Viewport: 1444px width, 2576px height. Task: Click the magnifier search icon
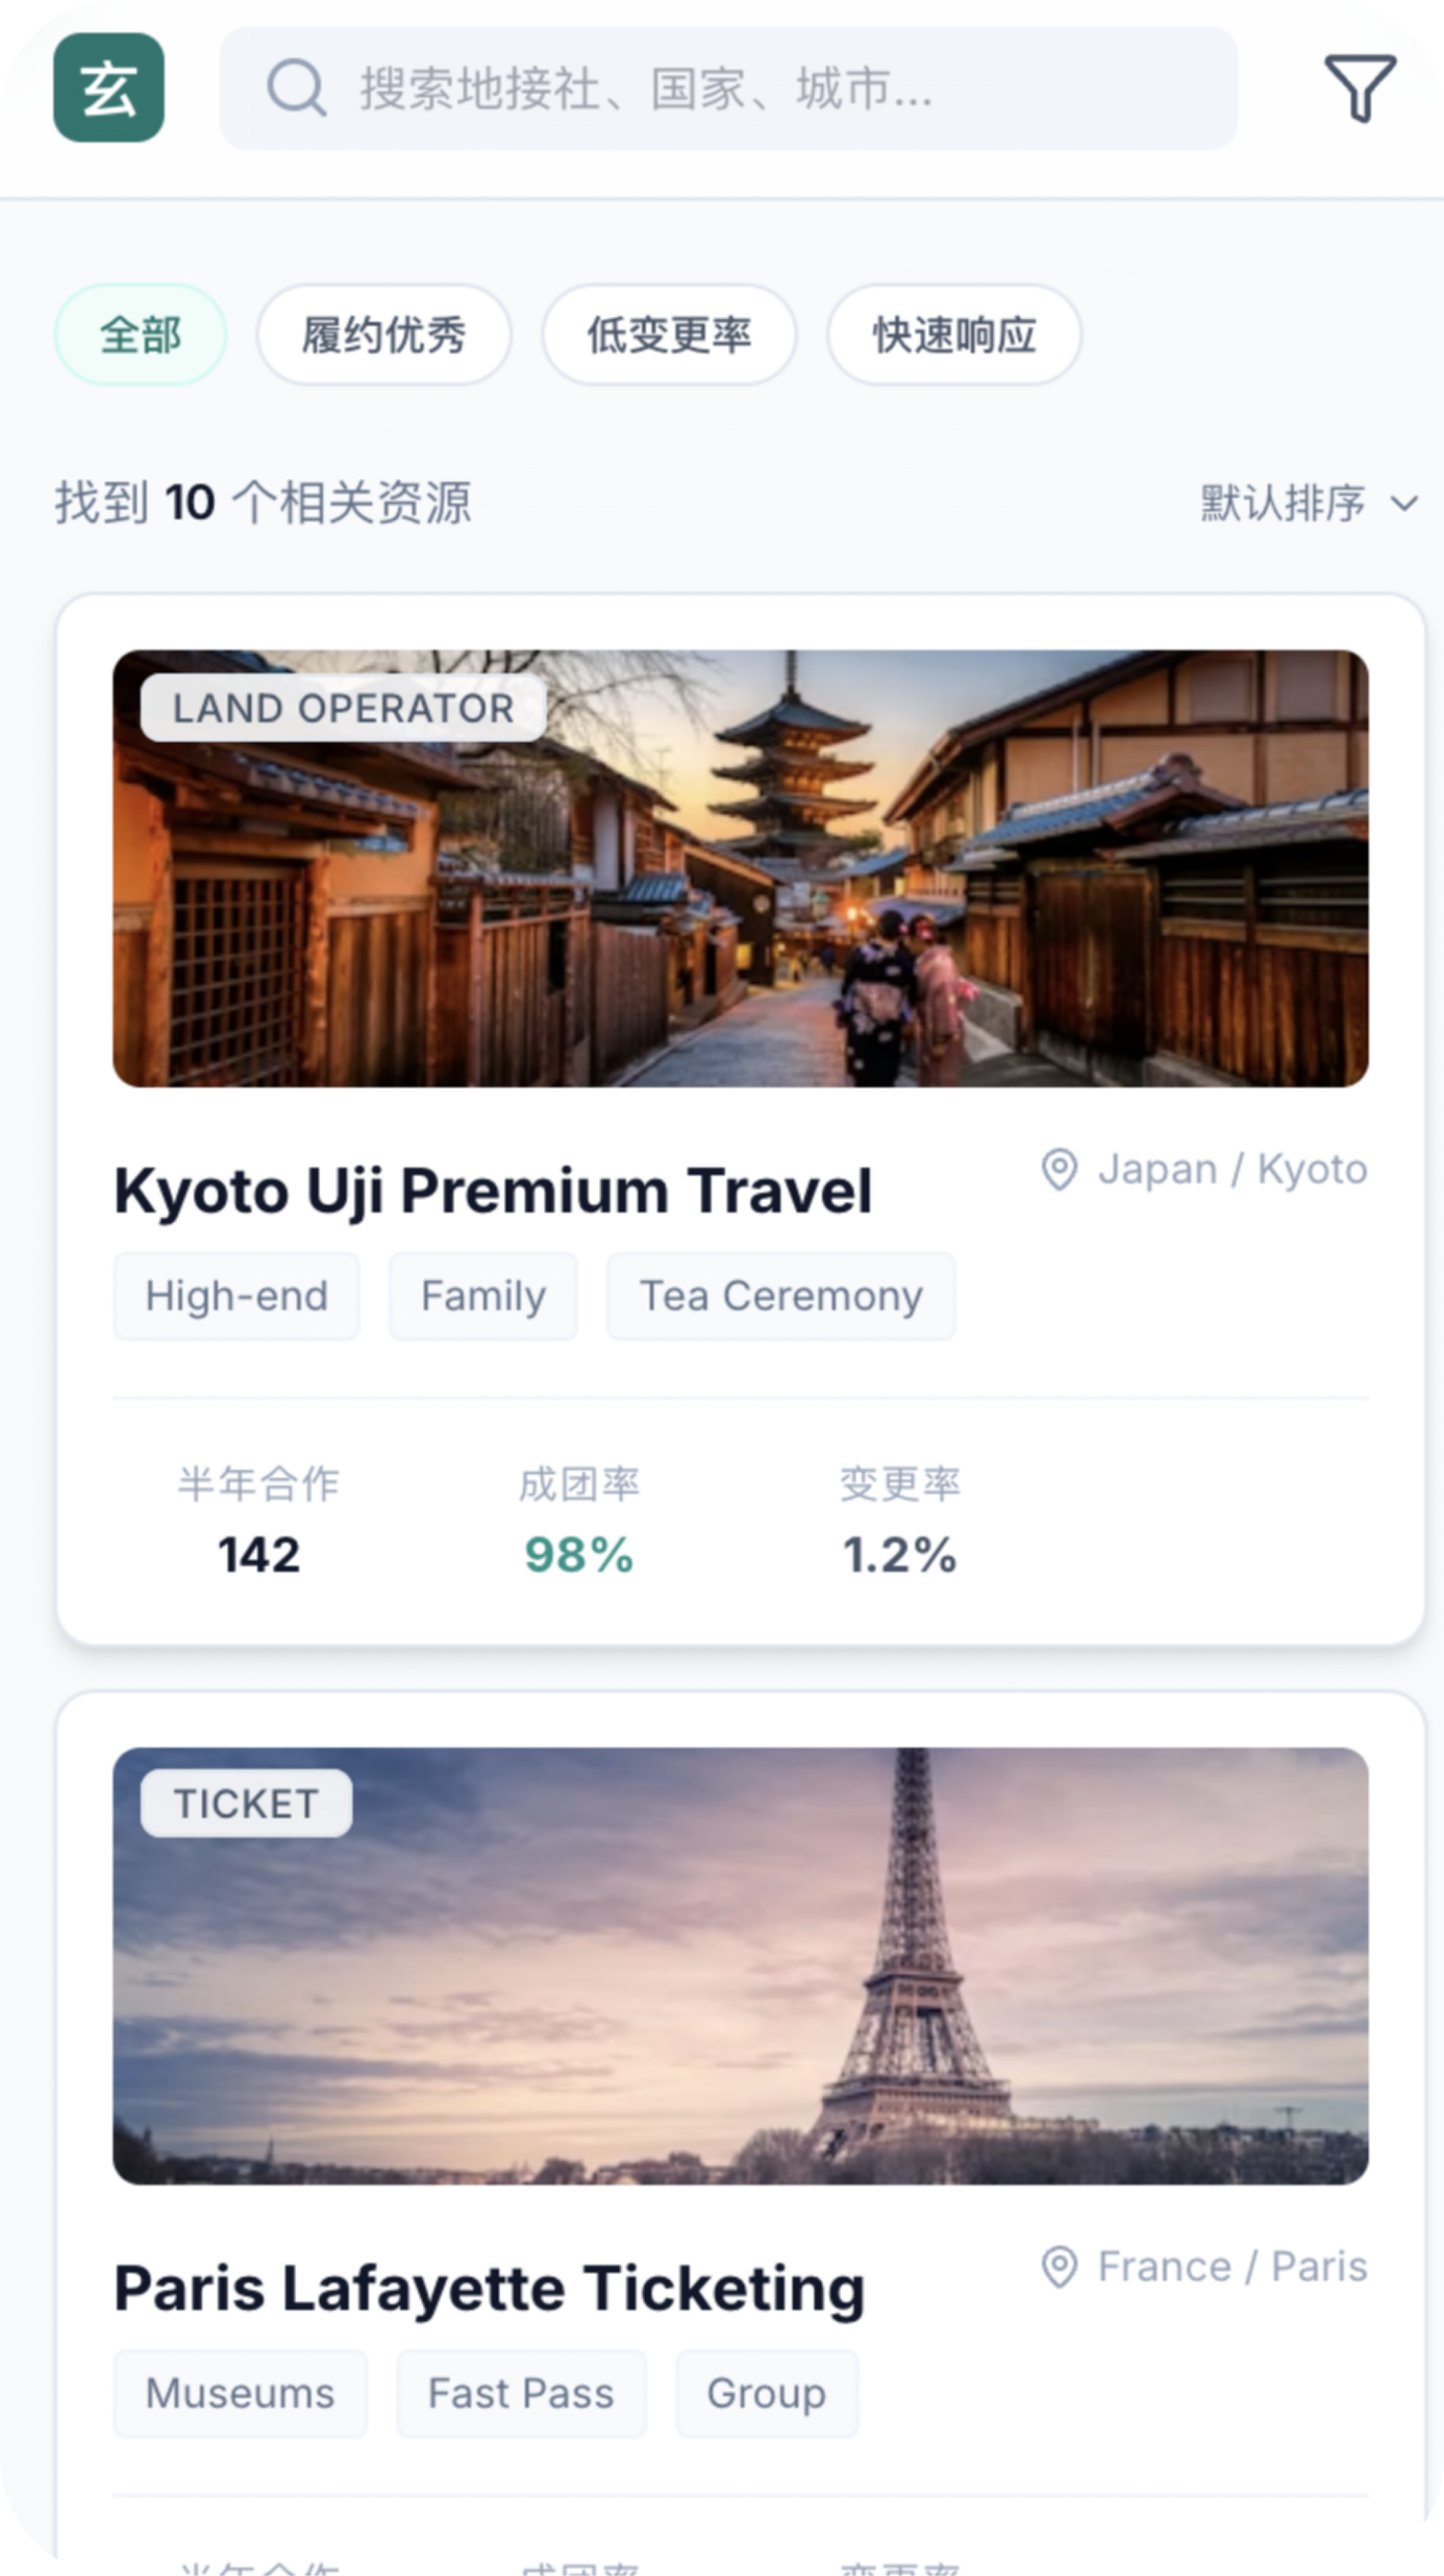click(x=296, y=88)
